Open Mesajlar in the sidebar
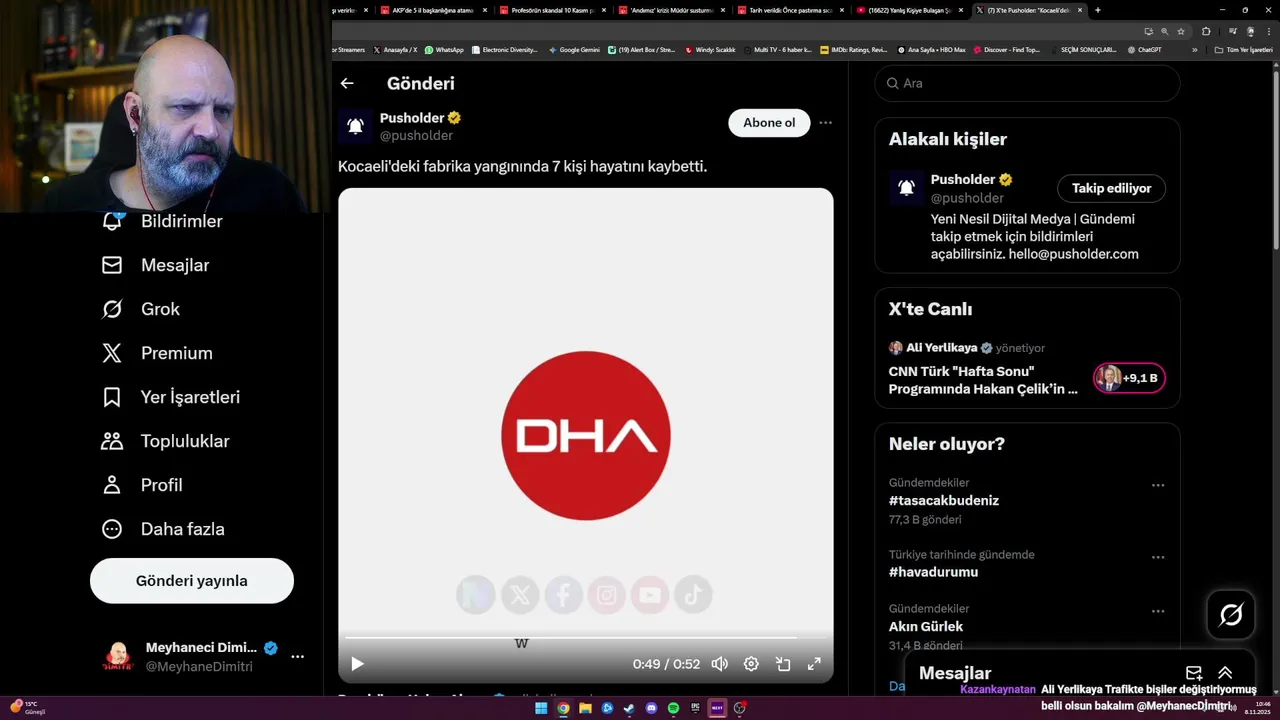The height and width of the screenshot is (720, 1280). point(156,265)
